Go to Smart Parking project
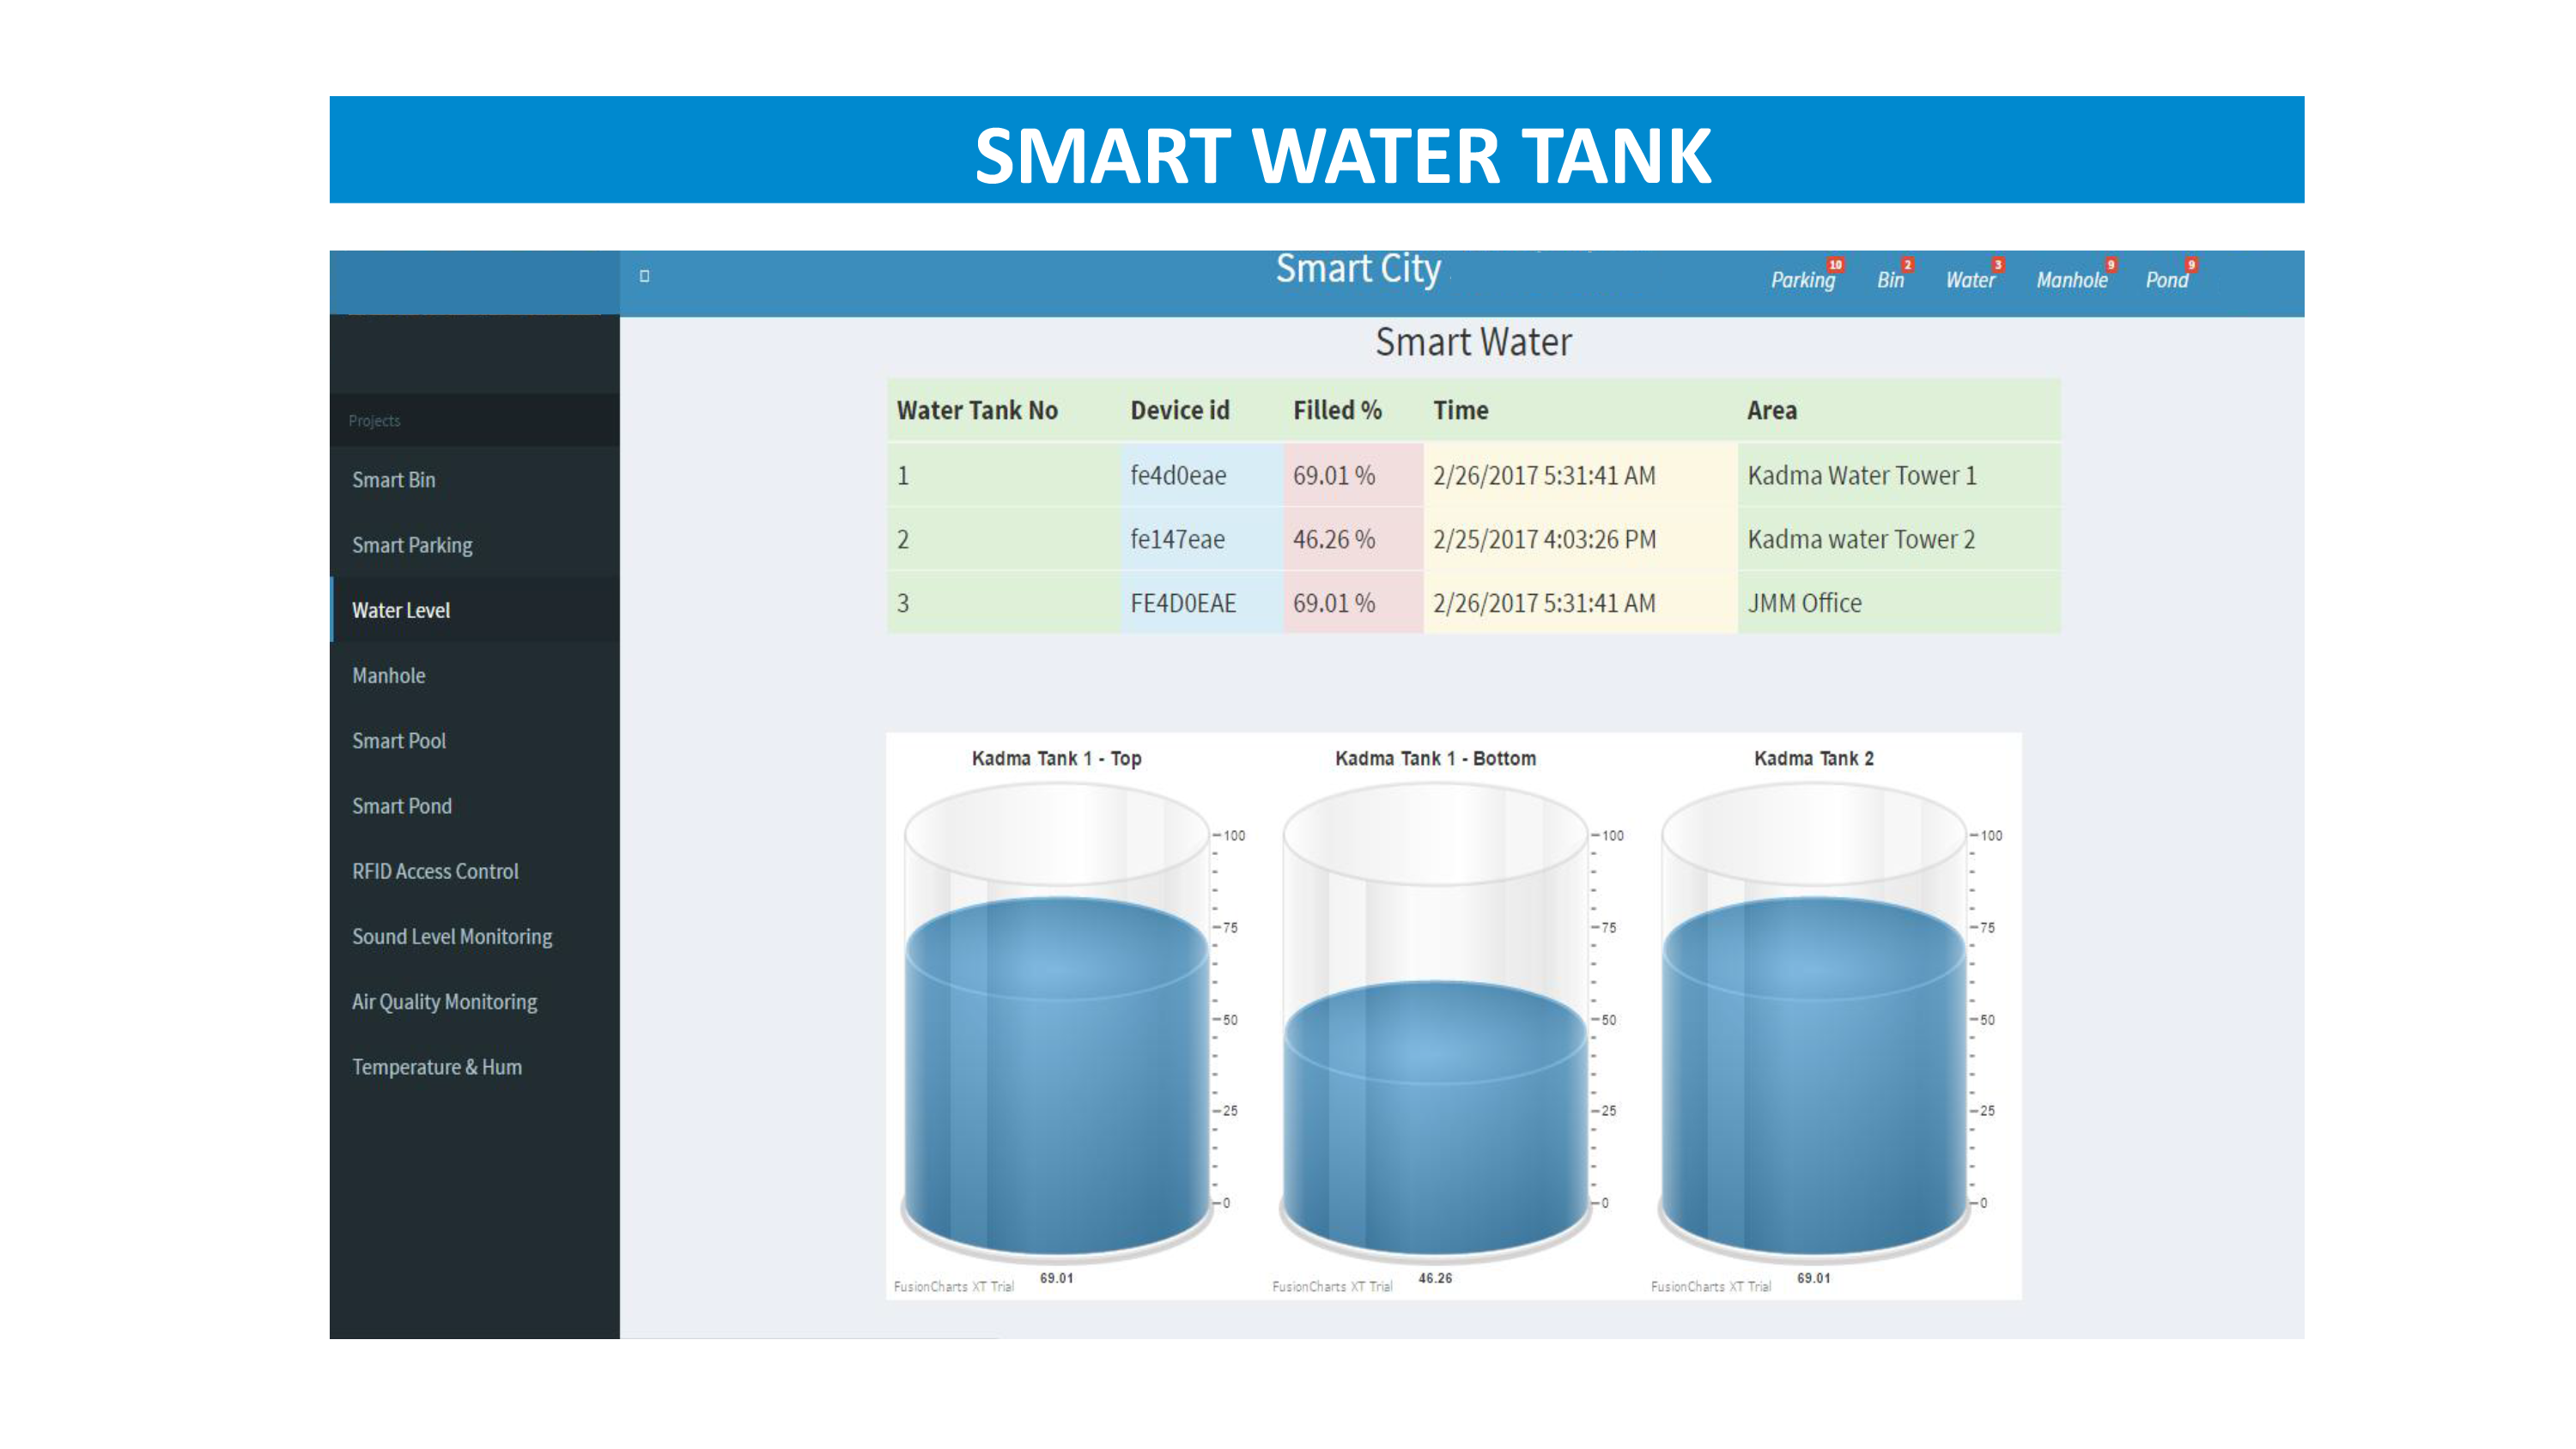Screen dimensions: 2576x1449 (412, 545)
